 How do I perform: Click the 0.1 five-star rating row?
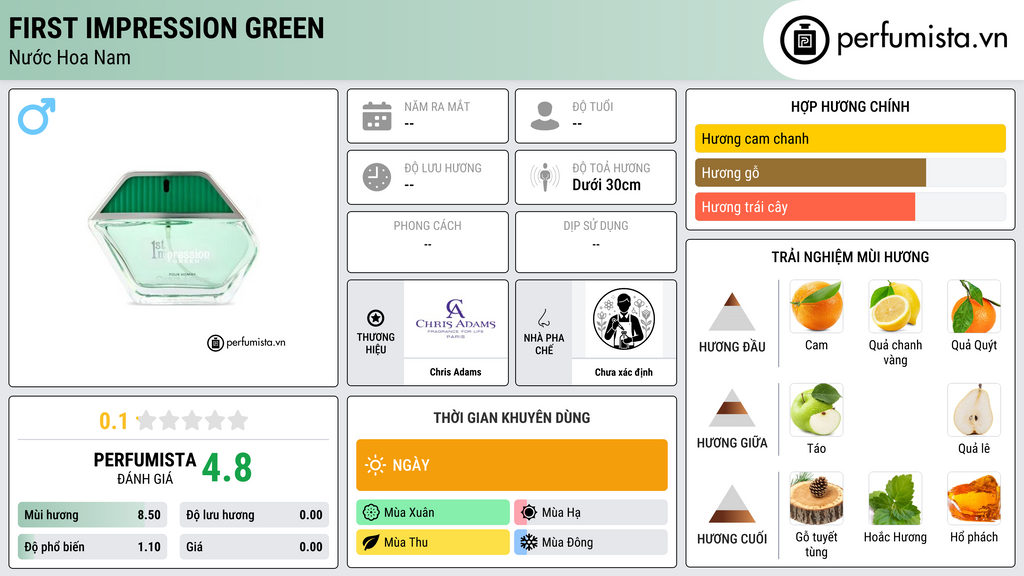coord(174,421)
